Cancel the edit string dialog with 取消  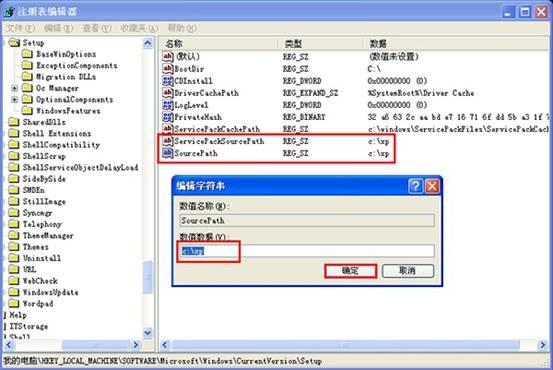point(408,271)
